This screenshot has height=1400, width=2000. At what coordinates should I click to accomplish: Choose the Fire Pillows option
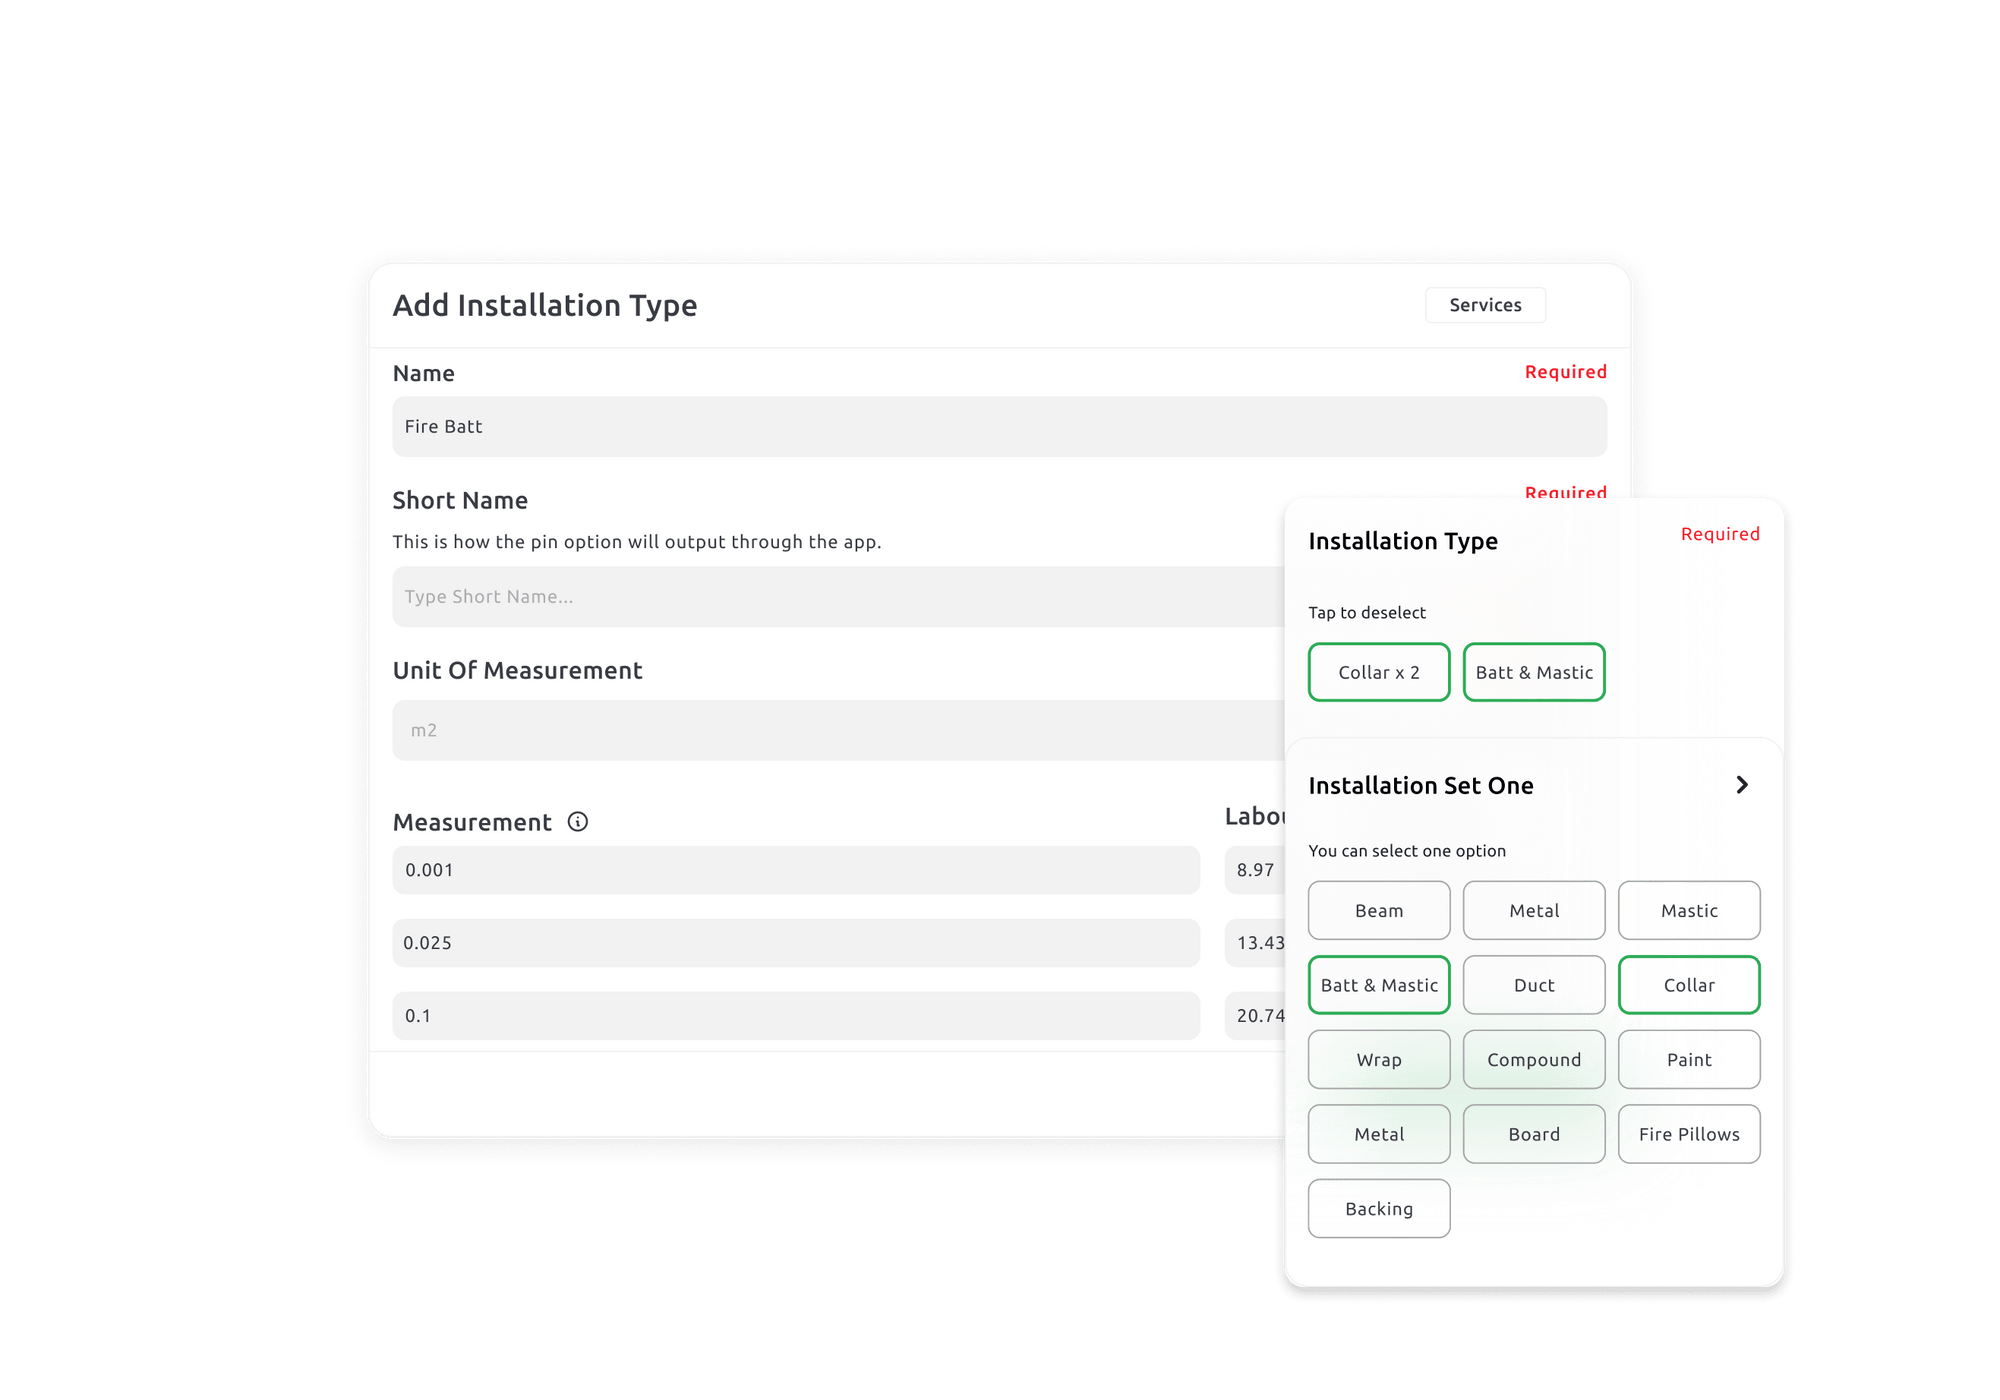[x=1689, y=1134]
